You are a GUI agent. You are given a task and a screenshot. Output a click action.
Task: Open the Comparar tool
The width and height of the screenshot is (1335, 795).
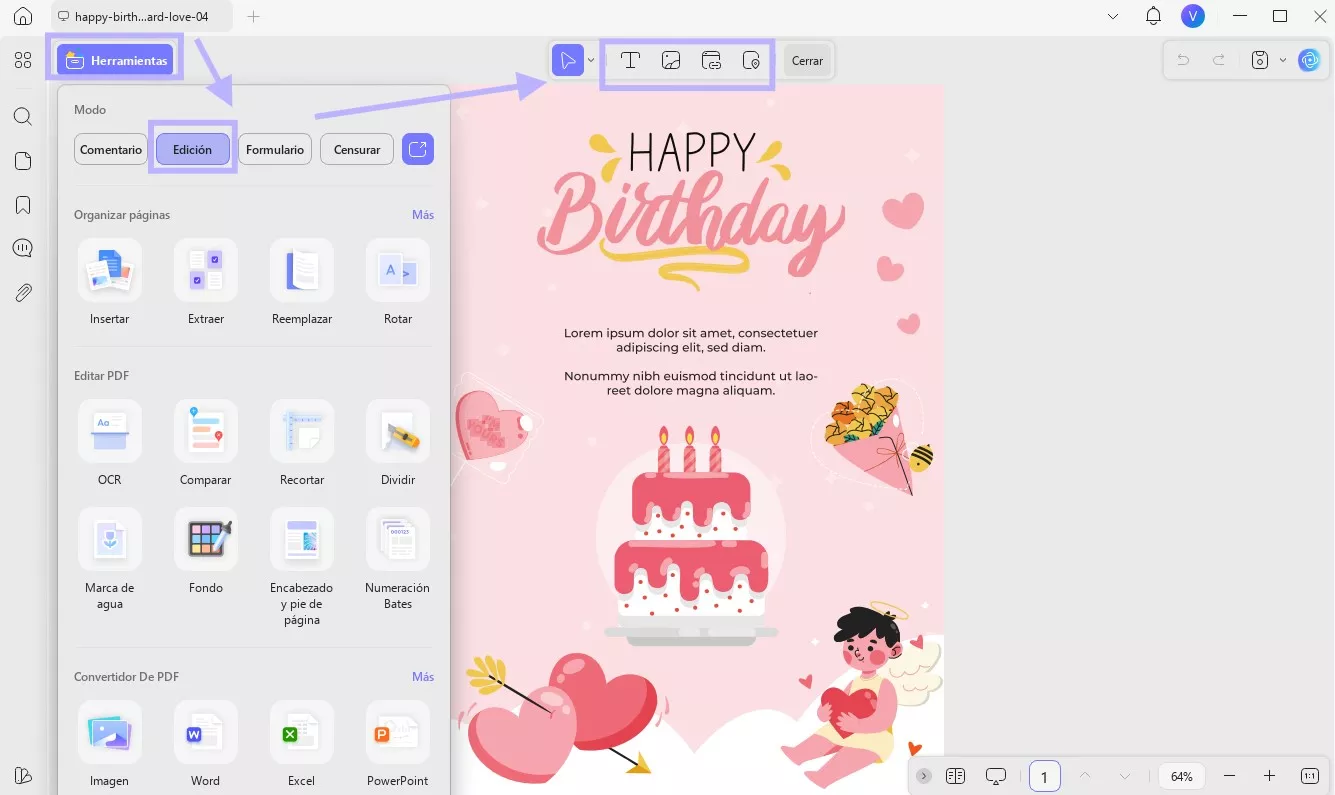(x=206, y=443)
